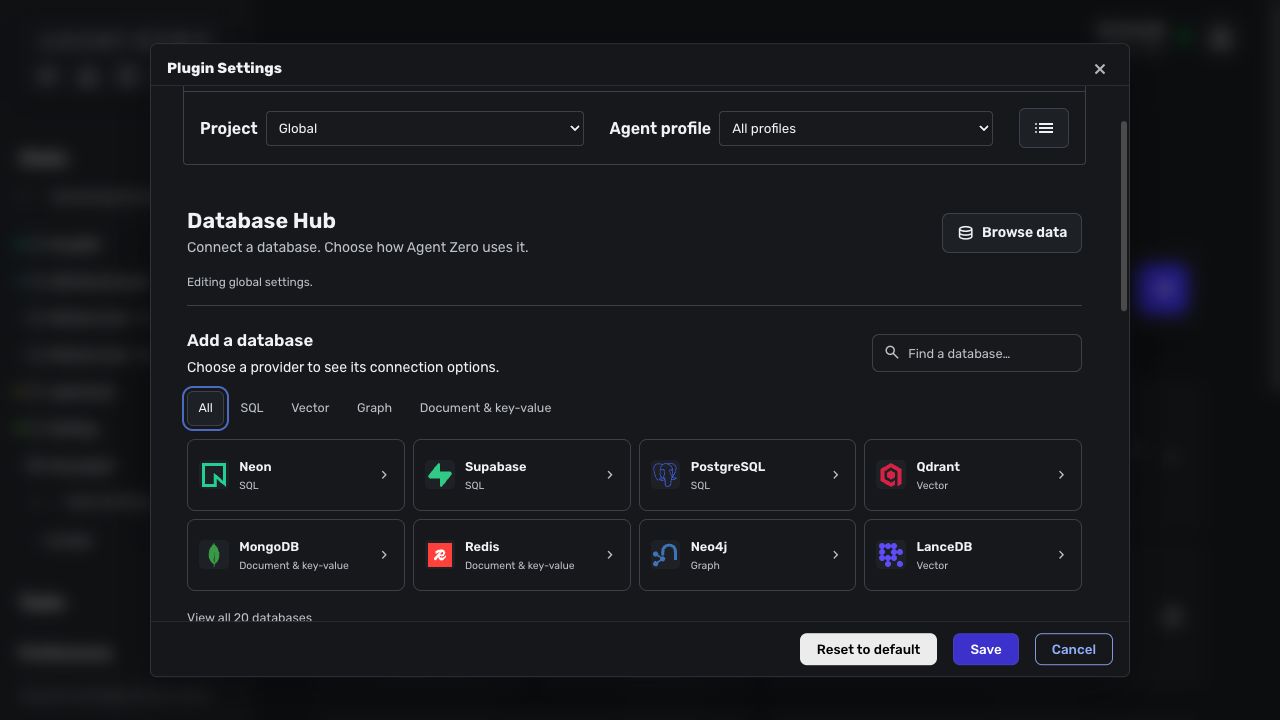Click the dialog vertical scrollbar
1280x720 pixels.
click(1124, 216)
